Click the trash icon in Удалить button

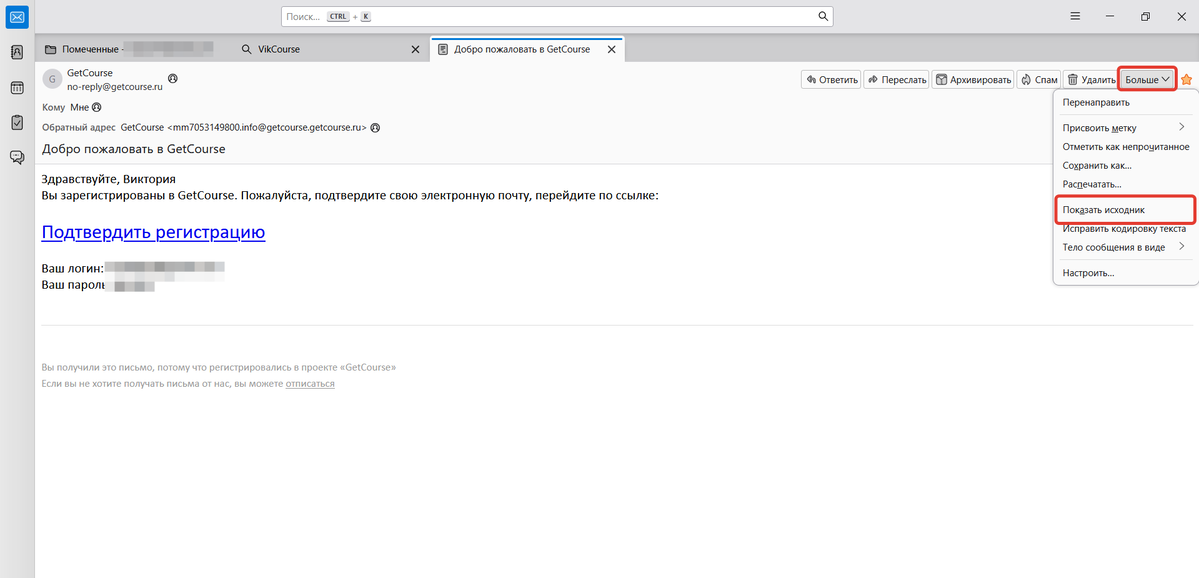[1073, 80]
